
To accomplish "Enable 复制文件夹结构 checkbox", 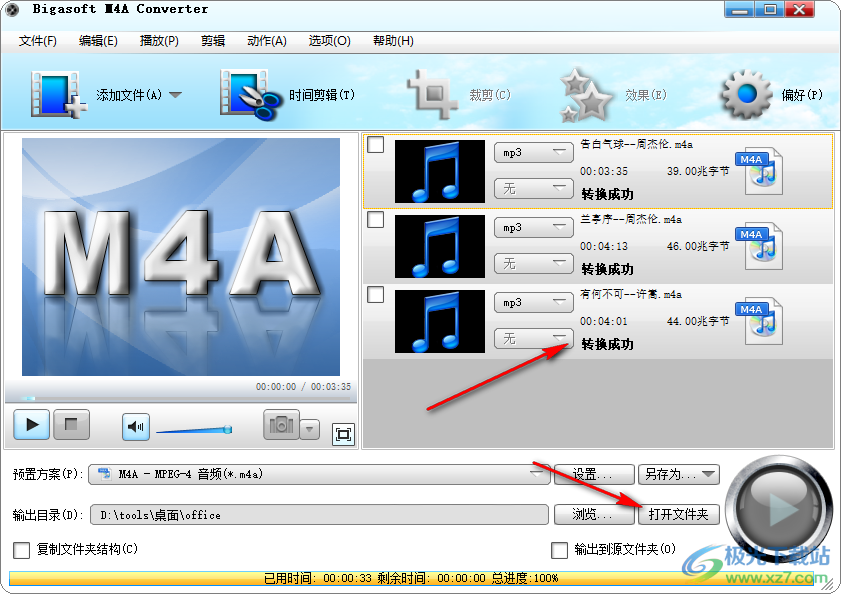I will (21, 550).
